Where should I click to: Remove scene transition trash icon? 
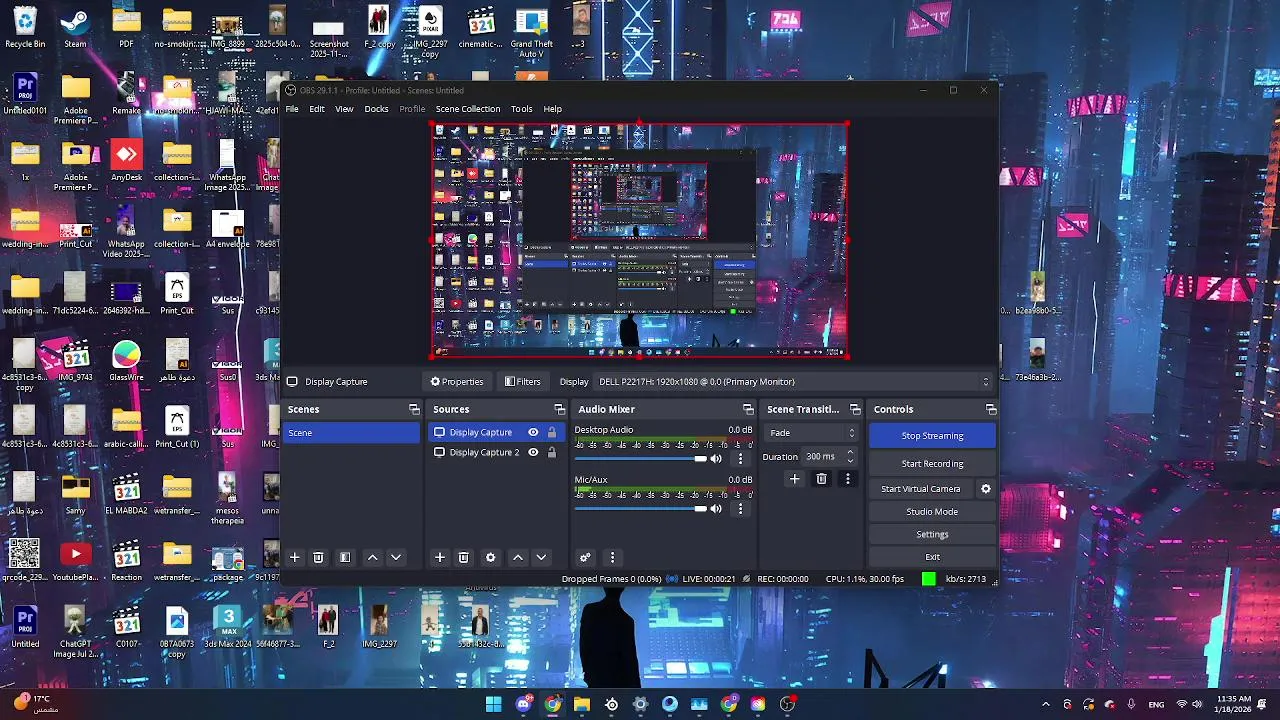(x=821, y=479)
